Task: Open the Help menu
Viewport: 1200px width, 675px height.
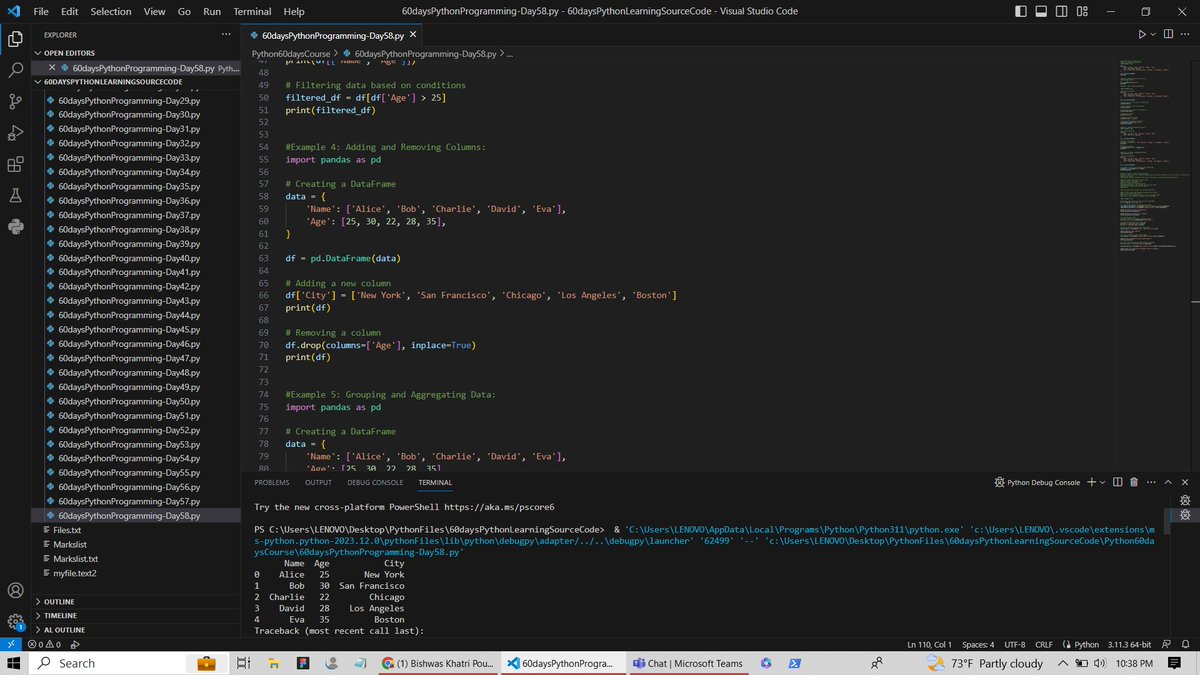Action: [x=294, y=11]
